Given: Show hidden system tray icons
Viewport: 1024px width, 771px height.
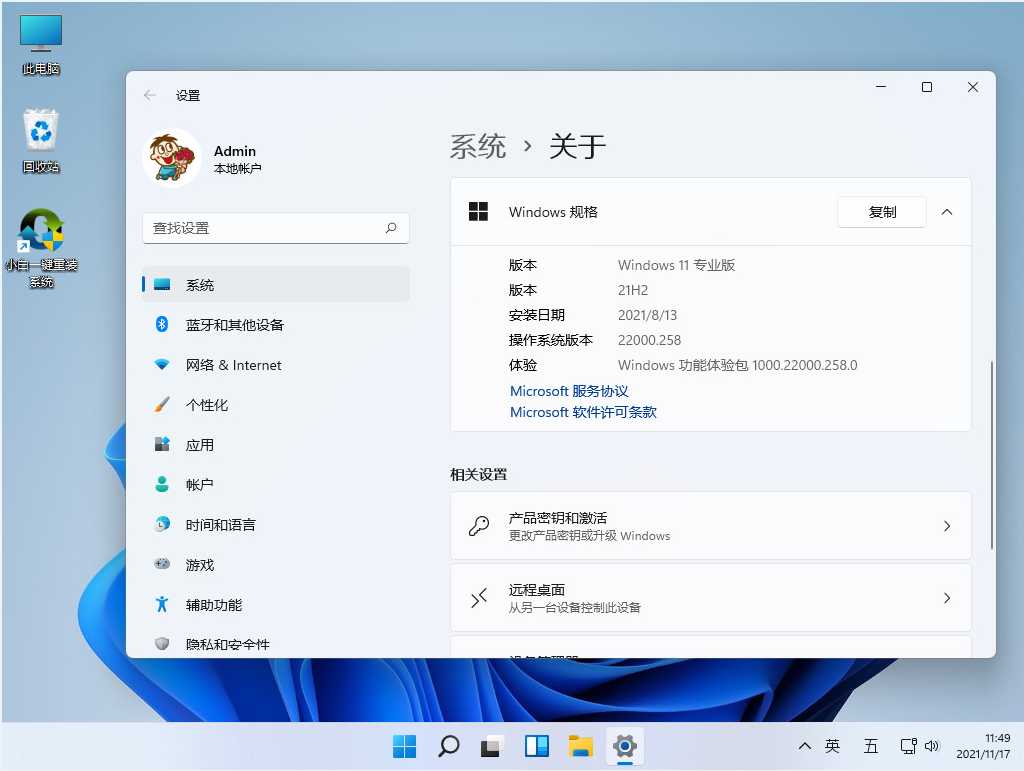Looking at the screenshot, I should point(804,746).
